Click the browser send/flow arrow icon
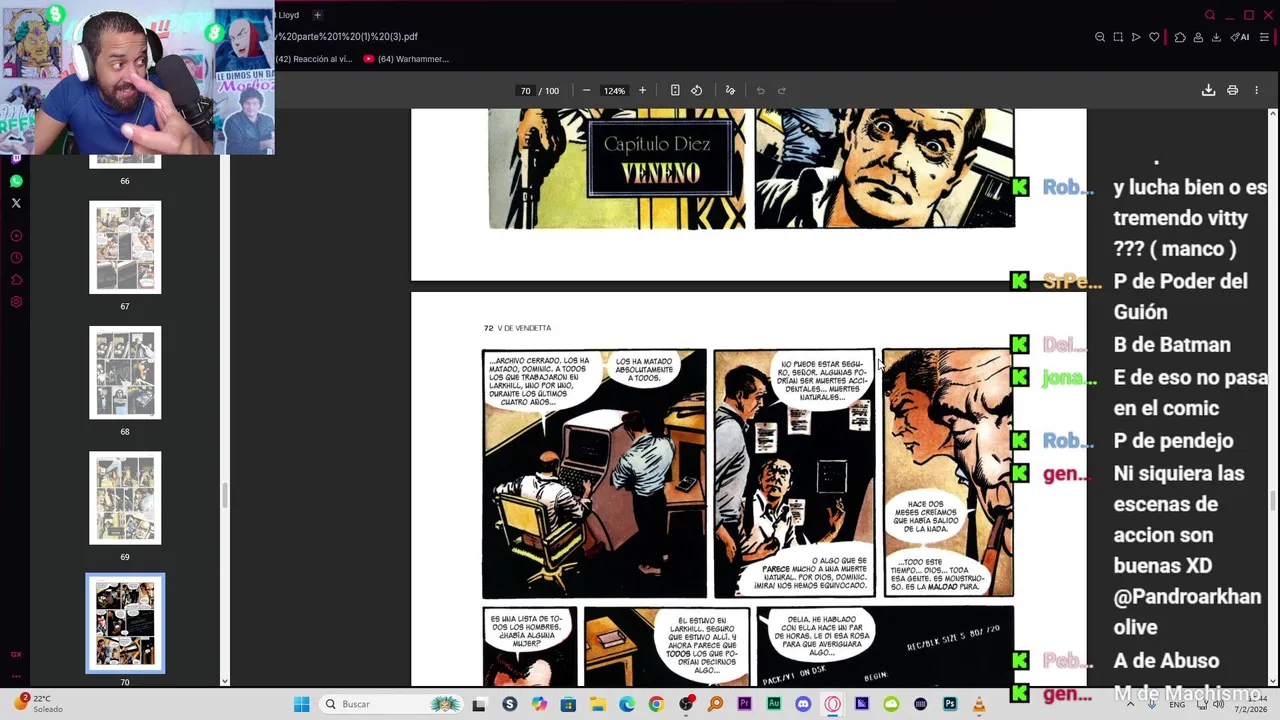The height and width of the screenshot is (720, 1280). (x=1136, y=37)
